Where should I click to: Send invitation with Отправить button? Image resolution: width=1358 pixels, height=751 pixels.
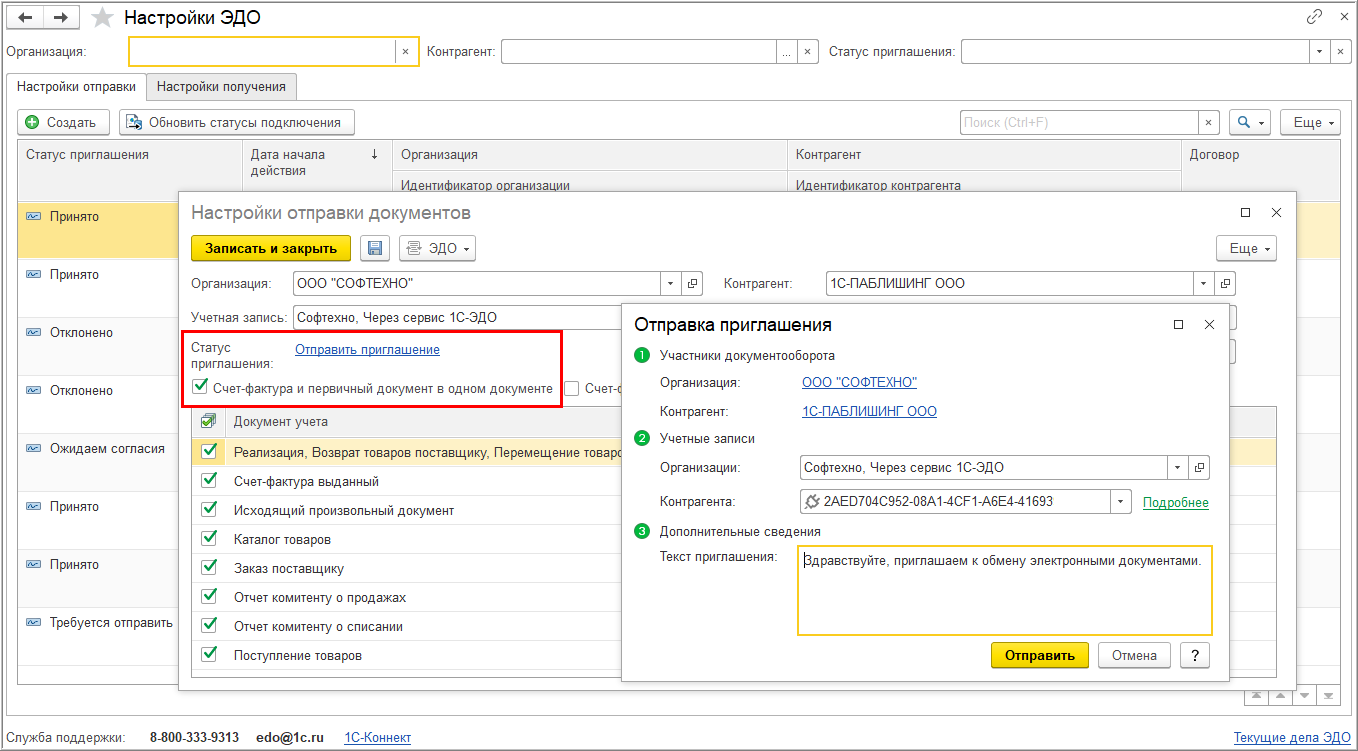tap(1039, 655)
